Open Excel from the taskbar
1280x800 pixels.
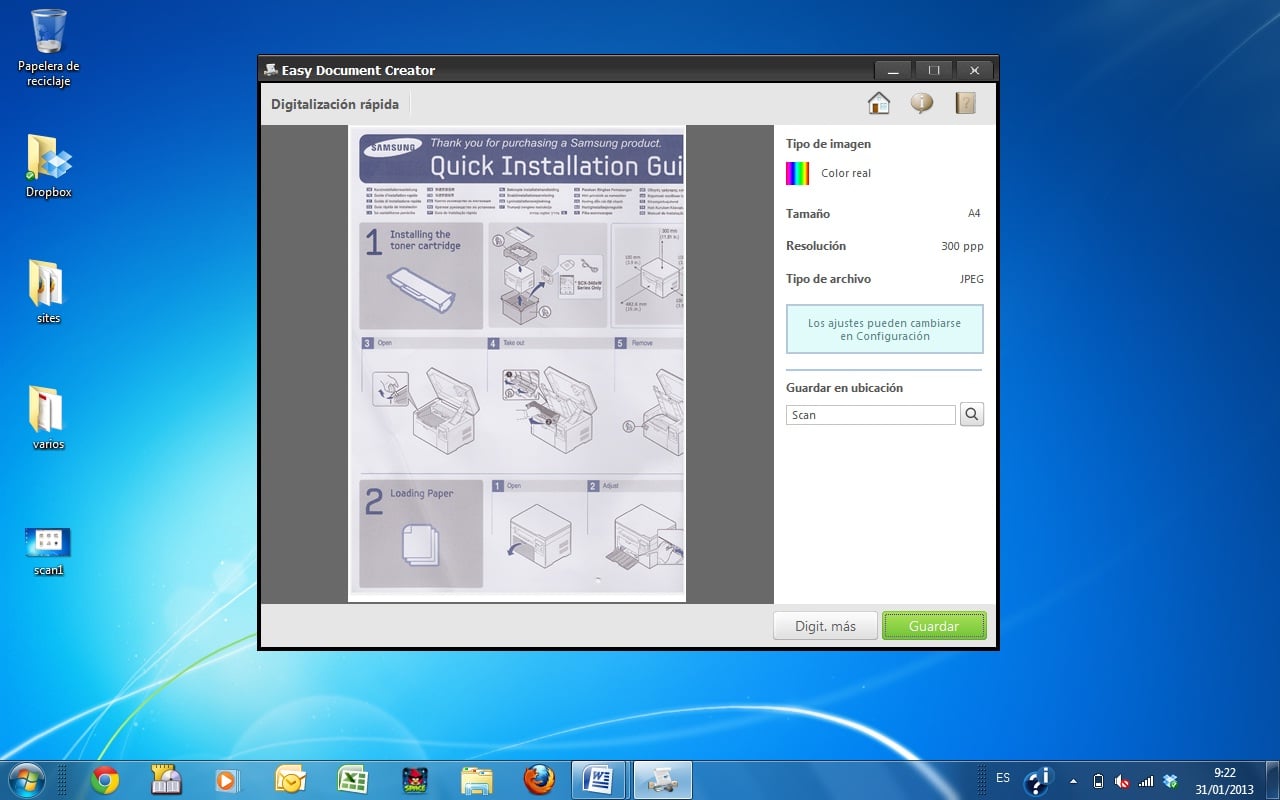[352, 778]
